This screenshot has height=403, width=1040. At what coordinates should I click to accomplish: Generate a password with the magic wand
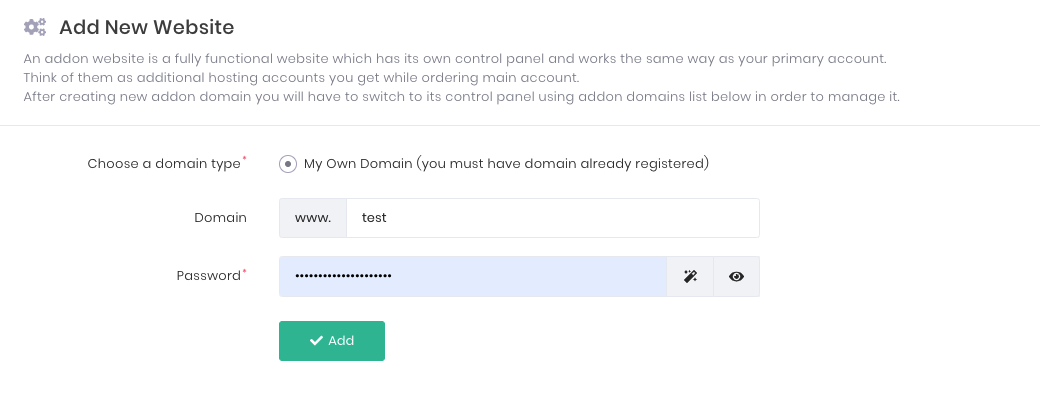click(x=690, y=277)
